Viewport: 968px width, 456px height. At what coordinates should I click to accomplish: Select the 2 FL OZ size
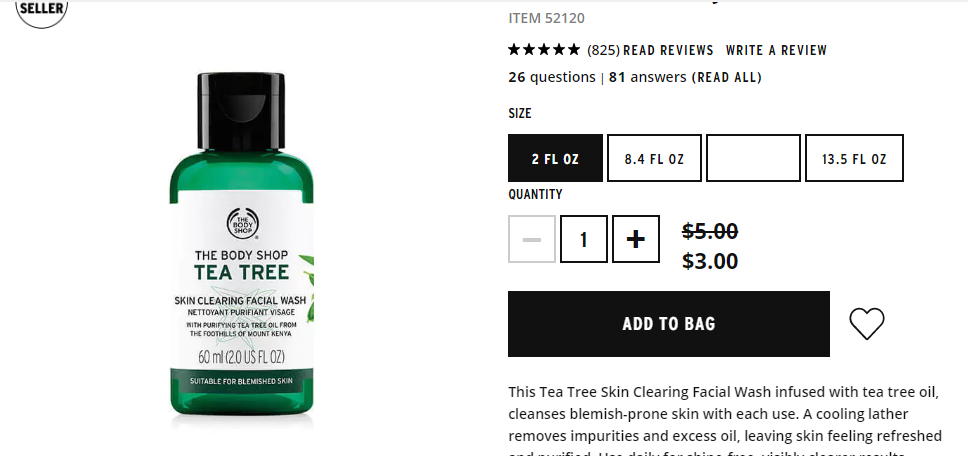pos(555,158)
